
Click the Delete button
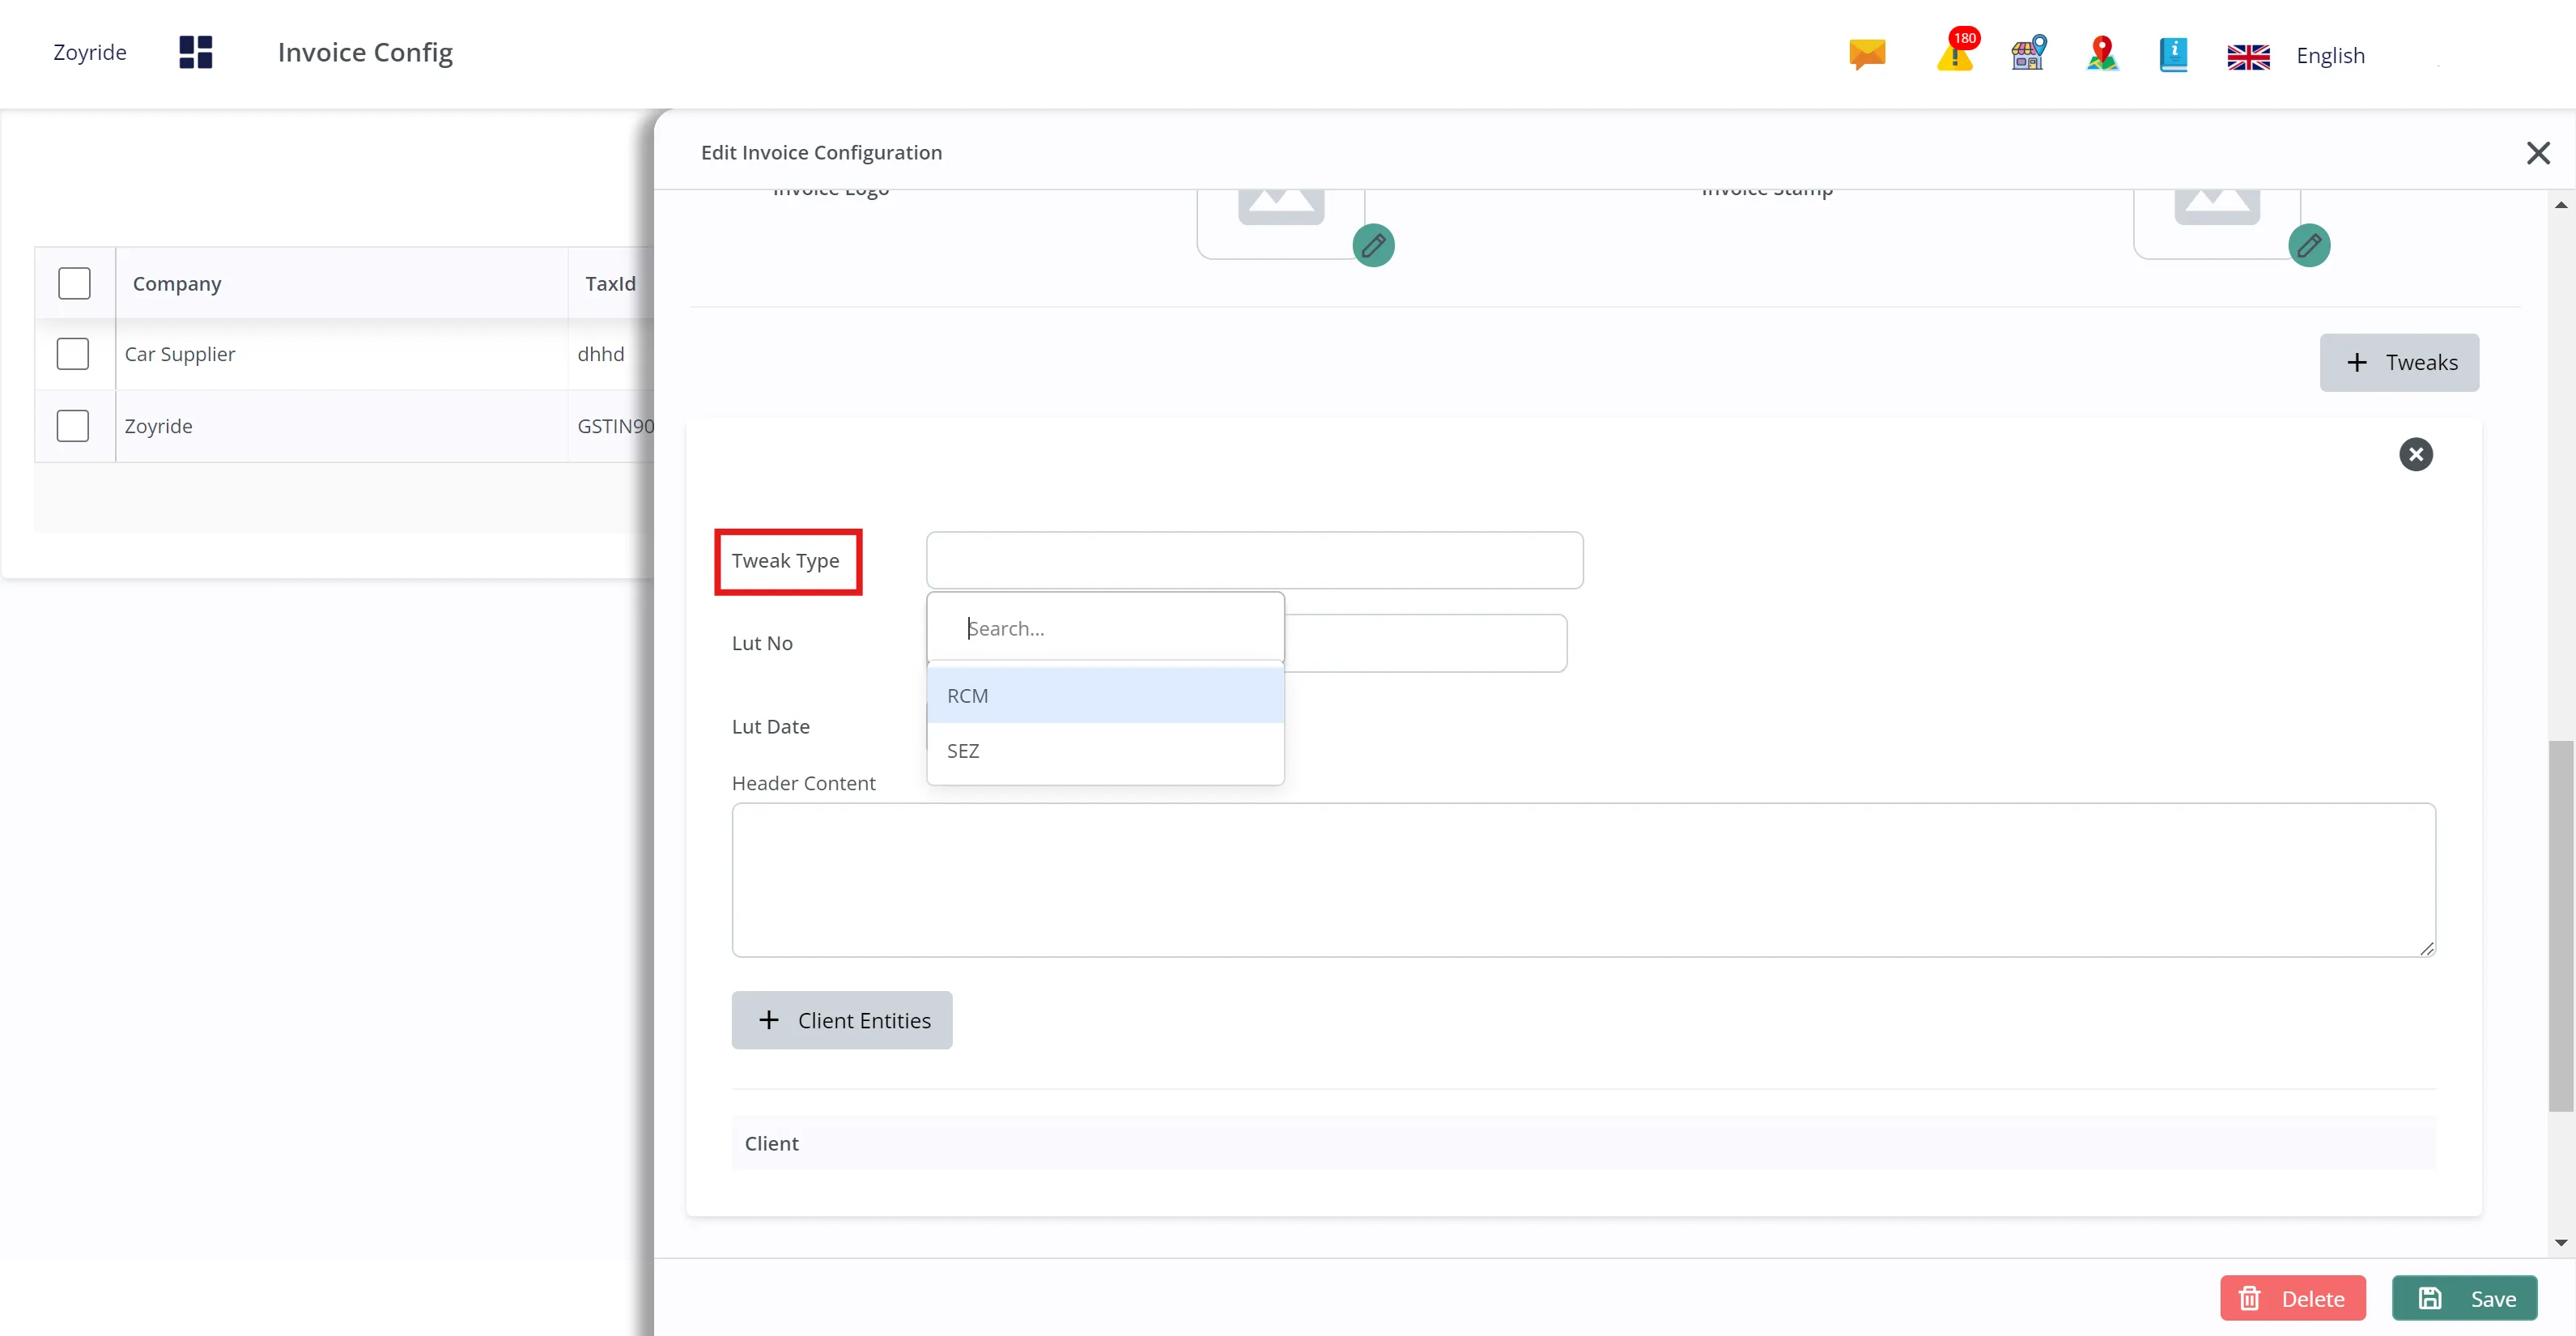[2293, 1298]
